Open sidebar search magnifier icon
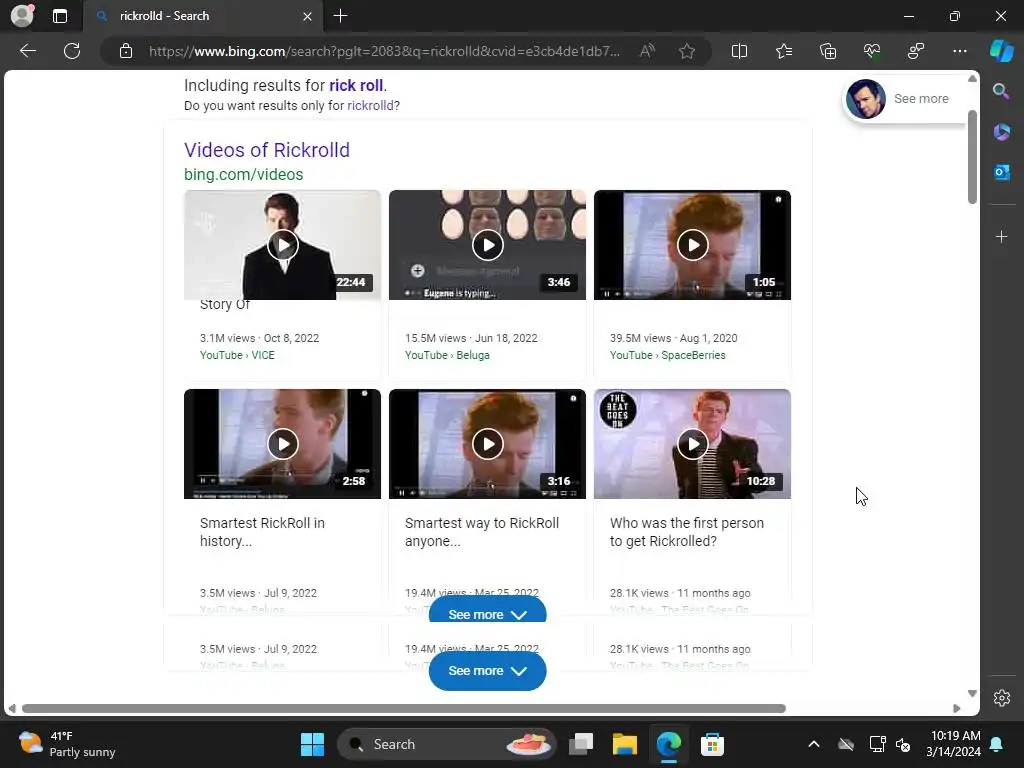Viewport: 1024px width, 768px height. (1001, 91)
